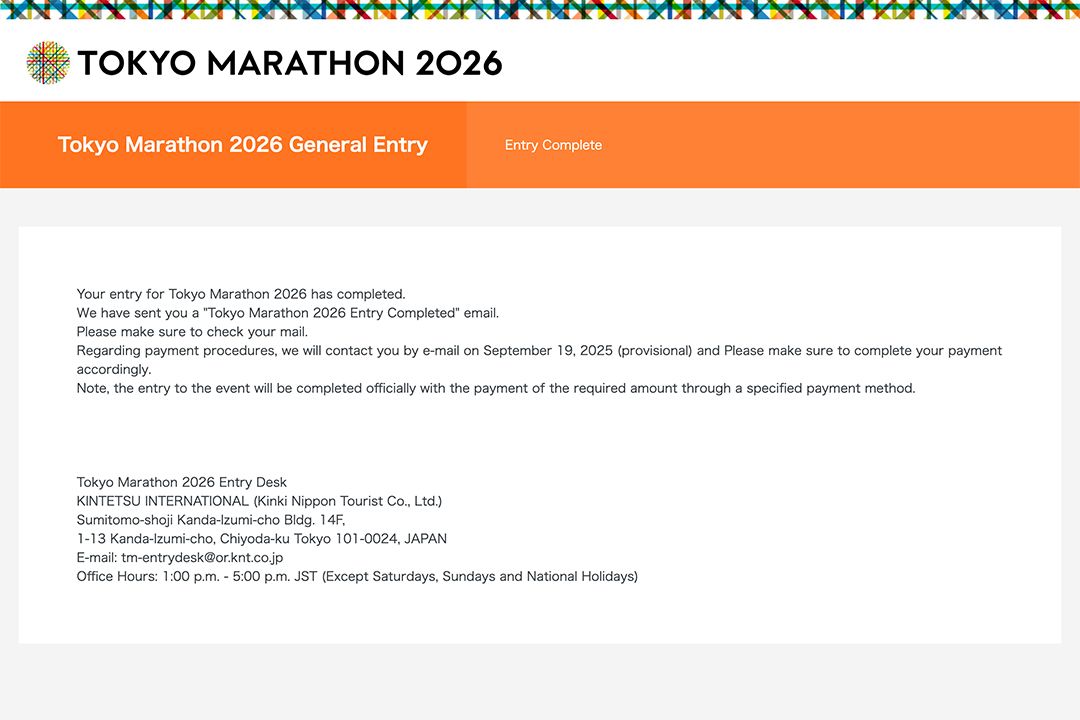This screenshot has width=1080, height=720.
Task: Click the TOKYO MARATHON 2026 wordmark
Action: pos(290,64)
